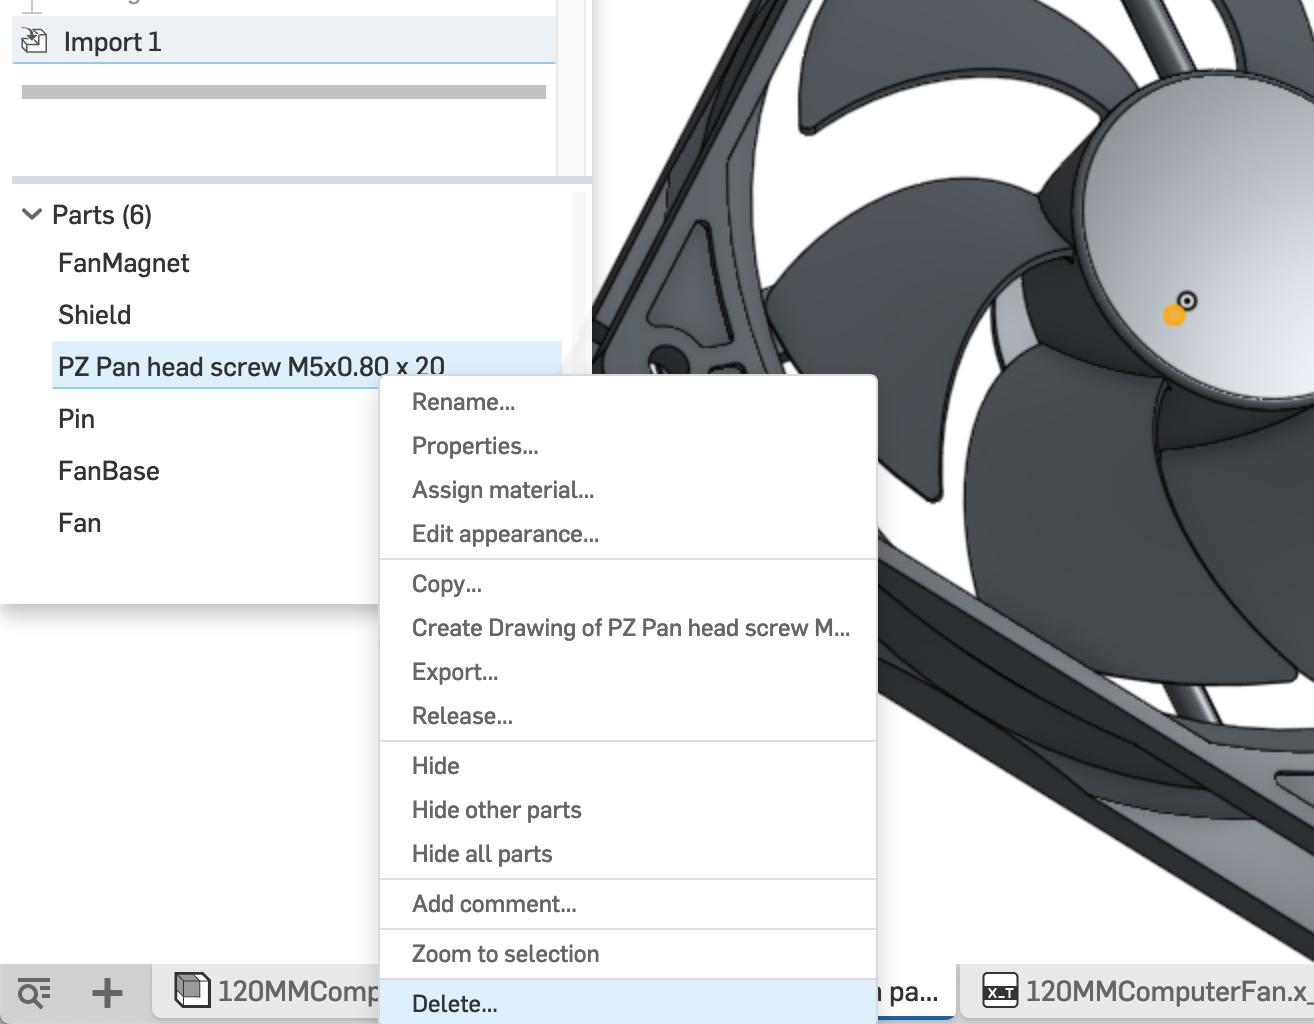The width and height of the screenshot is (1314, 1024).
Task: Choose Export... in the context menu
Action: pyautogui.click(x=454, y=672)
